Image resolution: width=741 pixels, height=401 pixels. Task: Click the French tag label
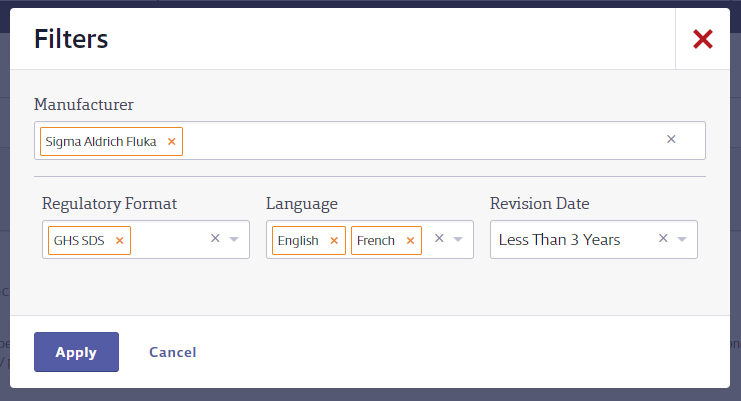376,240
